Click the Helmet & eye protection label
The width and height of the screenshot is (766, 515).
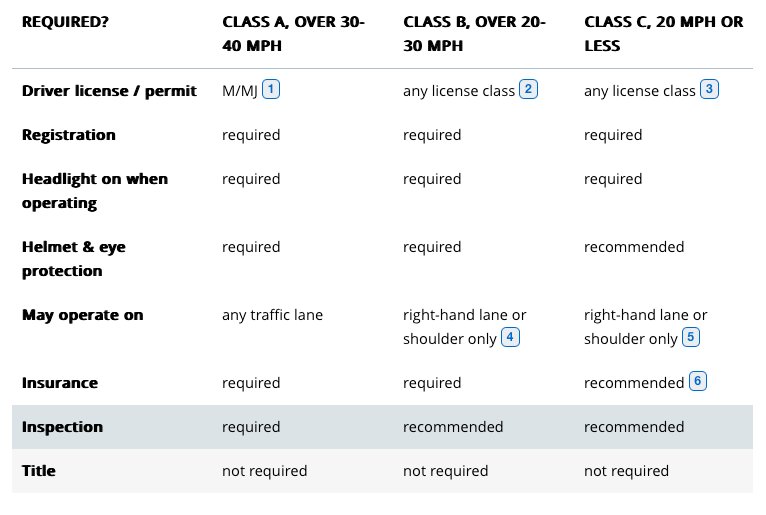click(74, 258)
